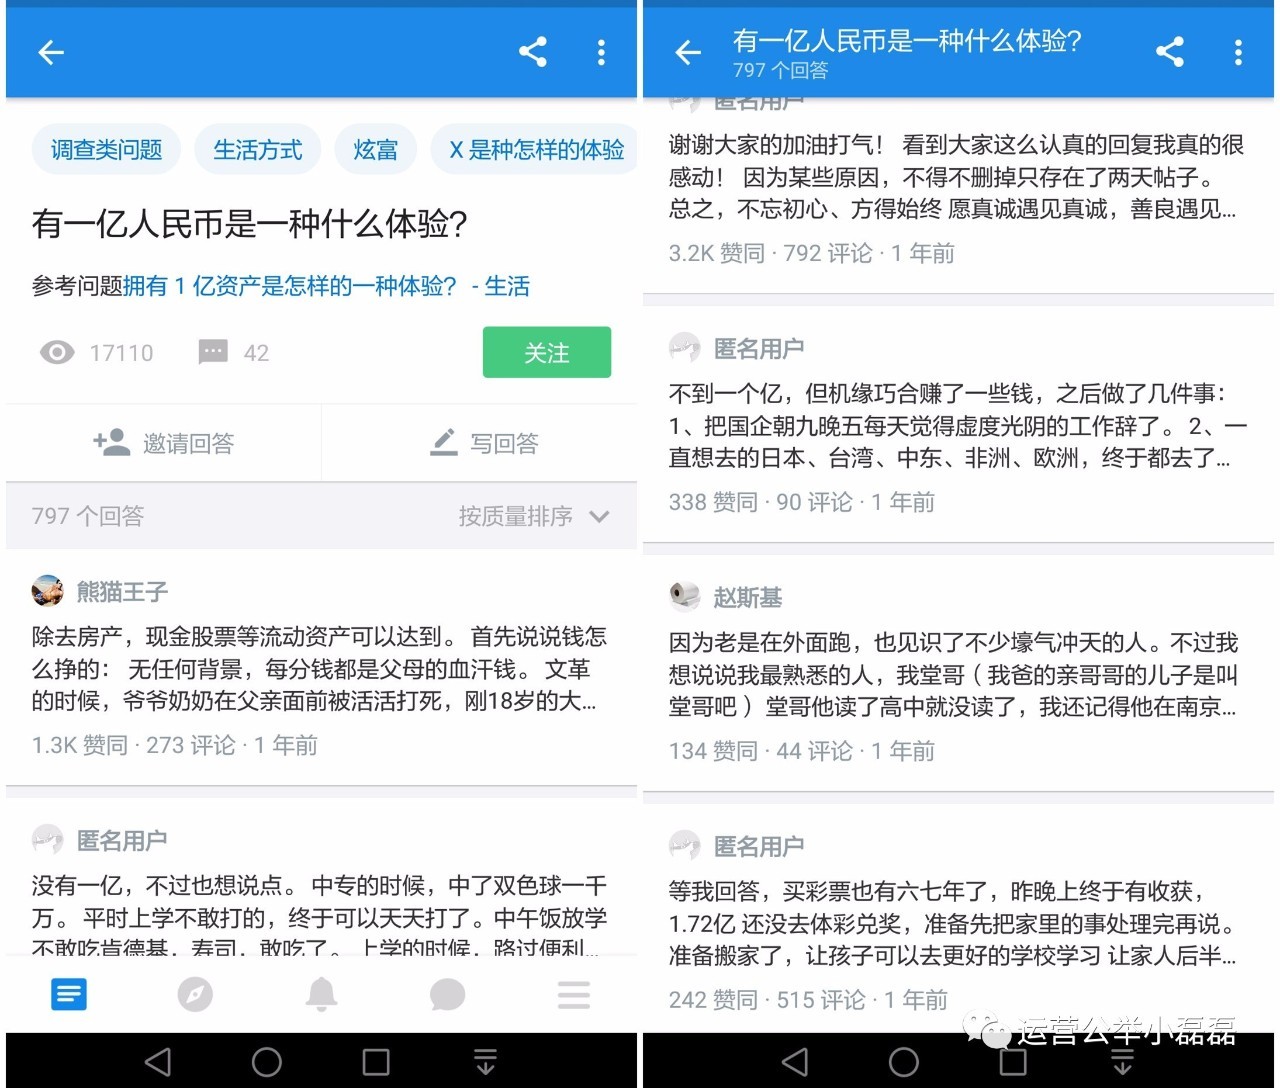
Task: Open the home feed via bottom nav icon
Action: [68, 994]
